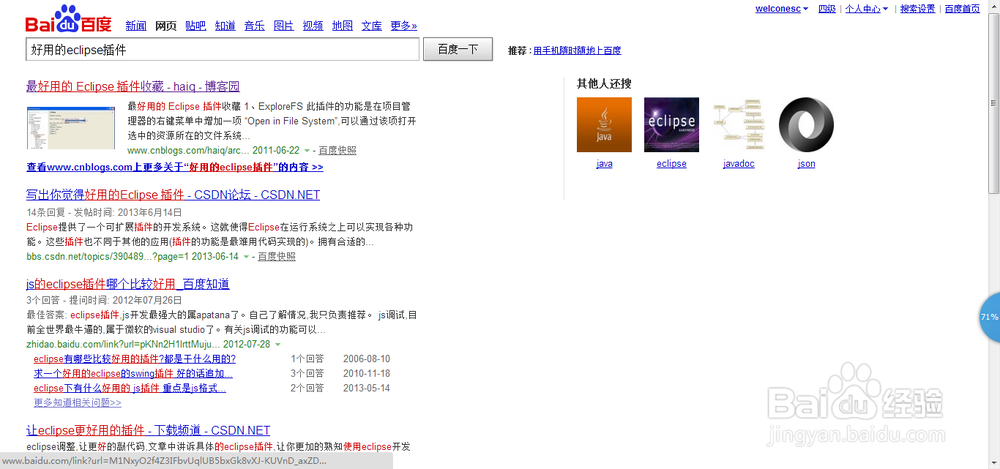Viewport: 1000px width, 469px height.
Task: Click the scrollbar up arrow
Action: tap(994, 5)
